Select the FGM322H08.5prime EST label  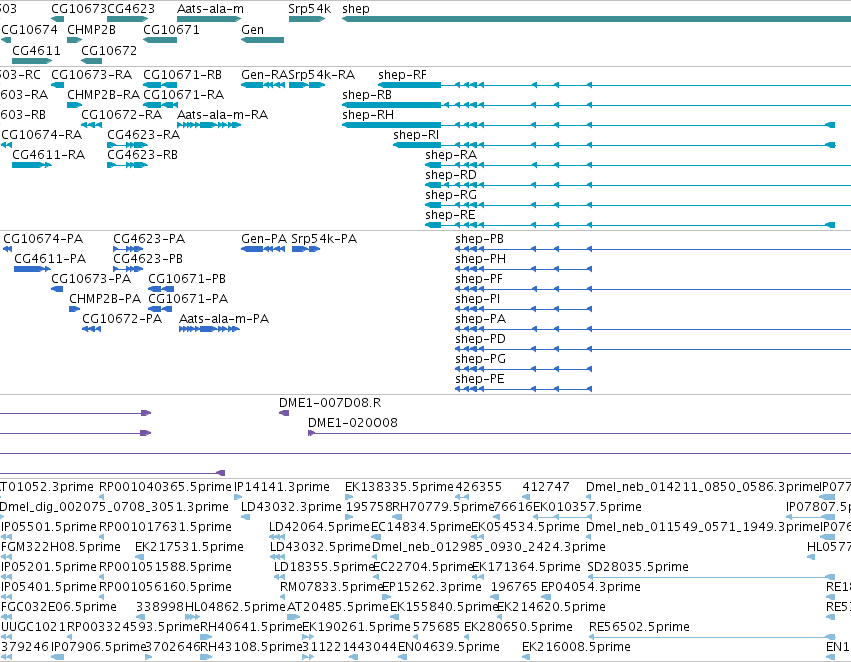click(61, 548)
